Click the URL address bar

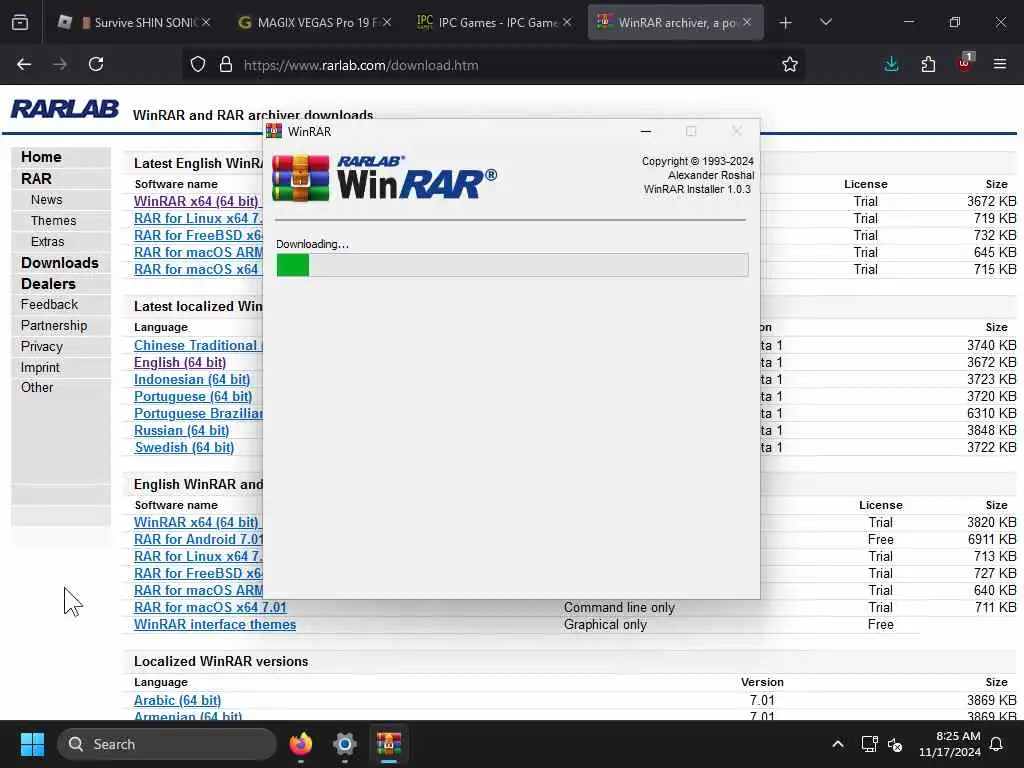(x=496, y=65)
